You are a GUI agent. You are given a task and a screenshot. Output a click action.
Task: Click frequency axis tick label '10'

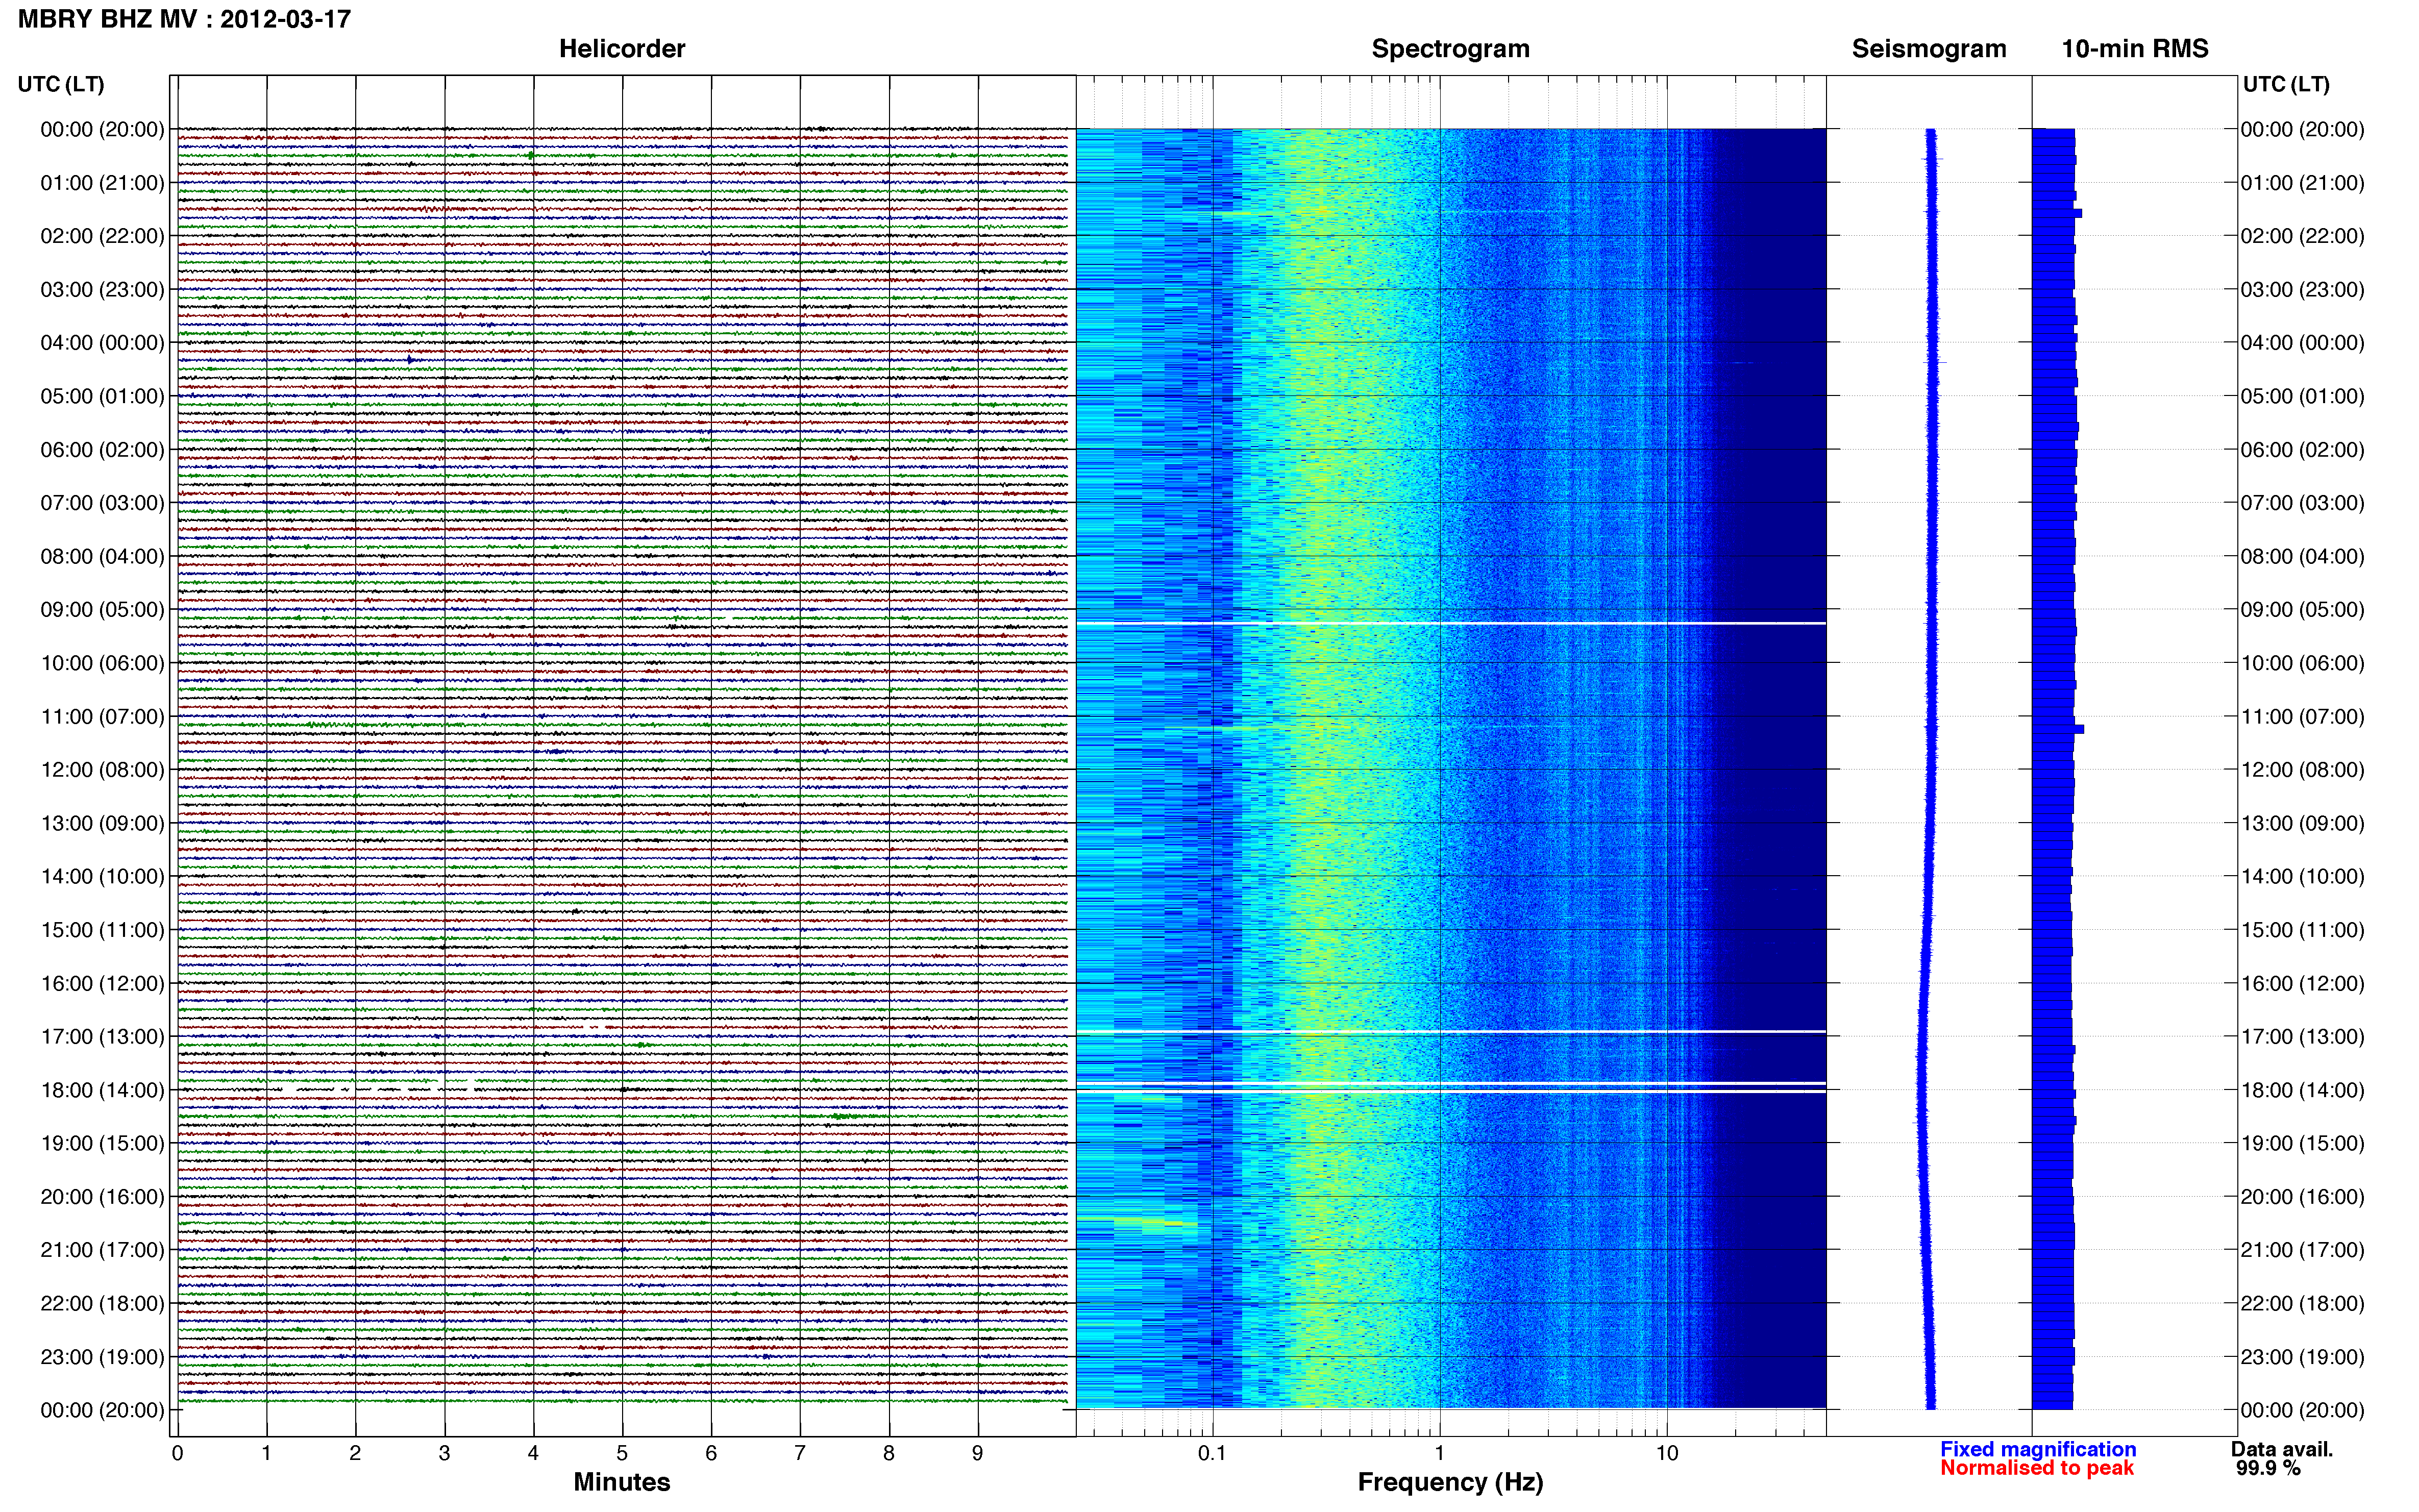pos(1667,1454)
